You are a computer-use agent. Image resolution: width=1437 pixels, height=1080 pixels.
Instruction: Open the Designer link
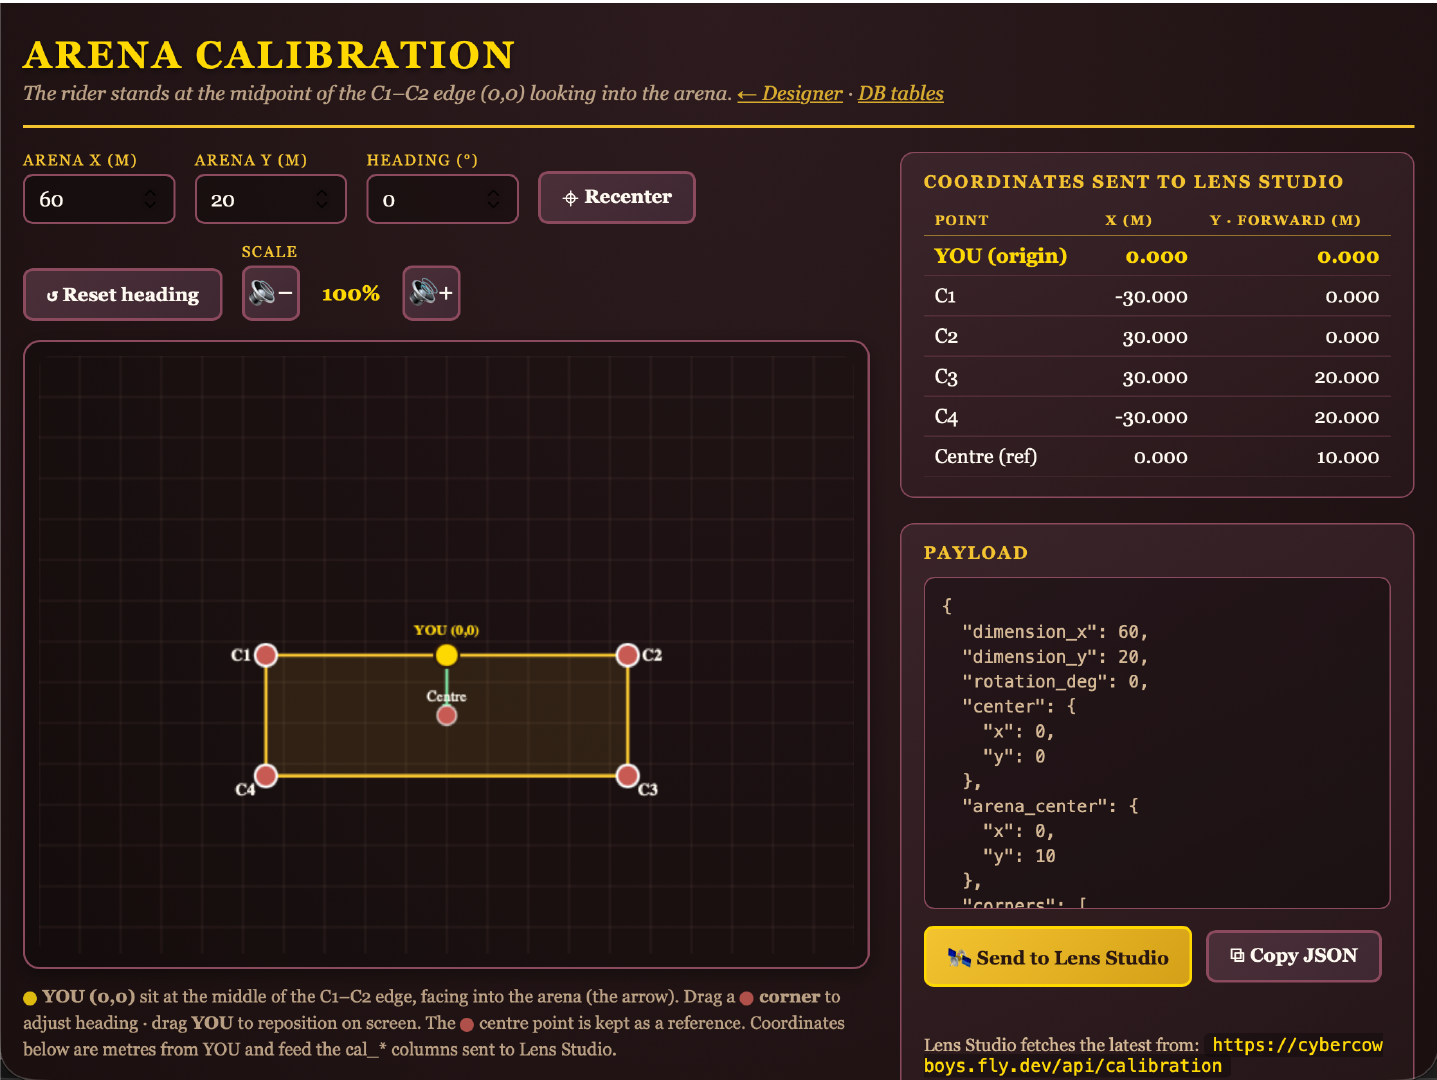pos(790,93)
